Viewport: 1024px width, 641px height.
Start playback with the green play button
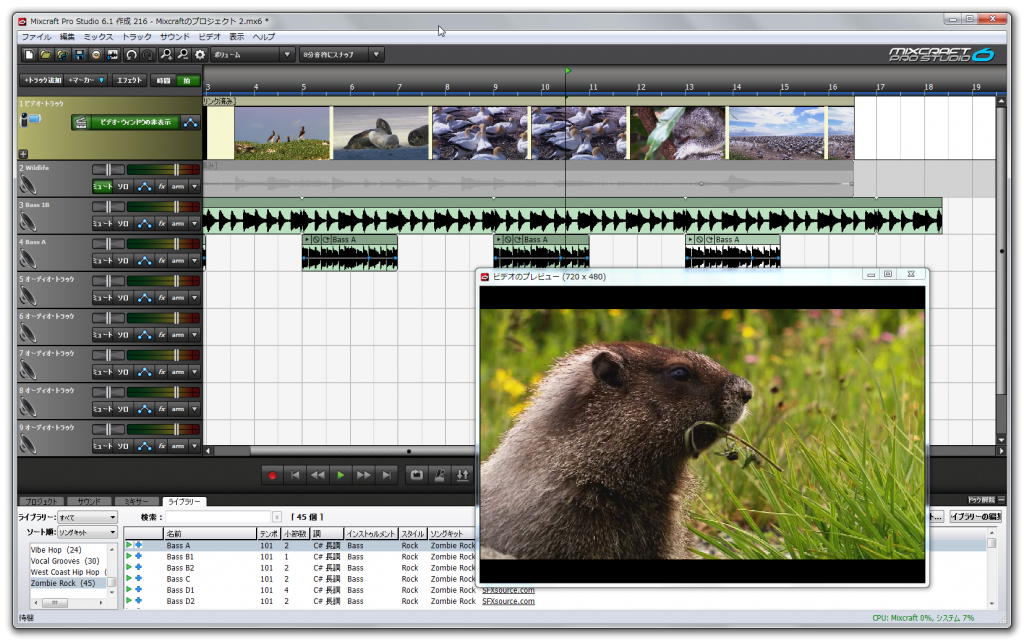[341, 476]
